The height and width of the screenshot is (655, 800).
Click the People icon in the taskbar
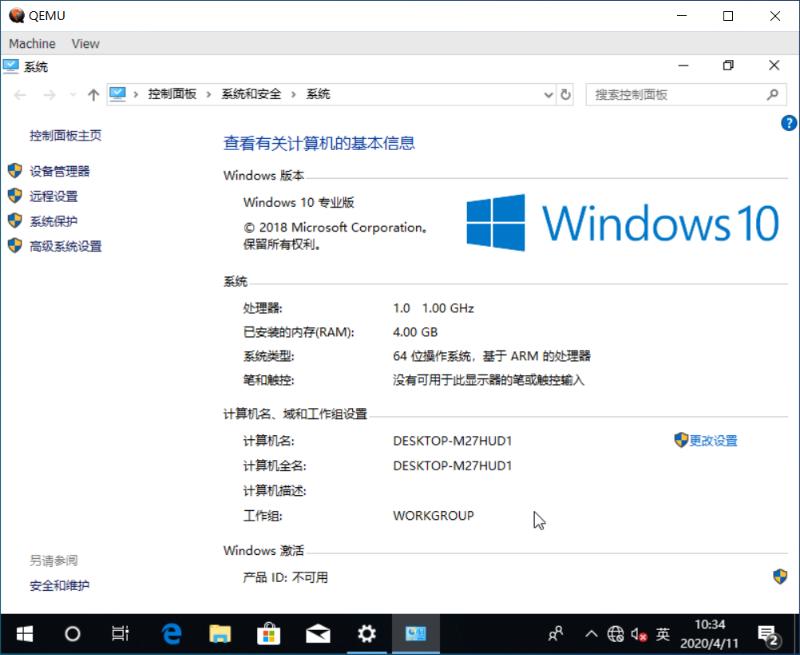[x=557, y=633]
